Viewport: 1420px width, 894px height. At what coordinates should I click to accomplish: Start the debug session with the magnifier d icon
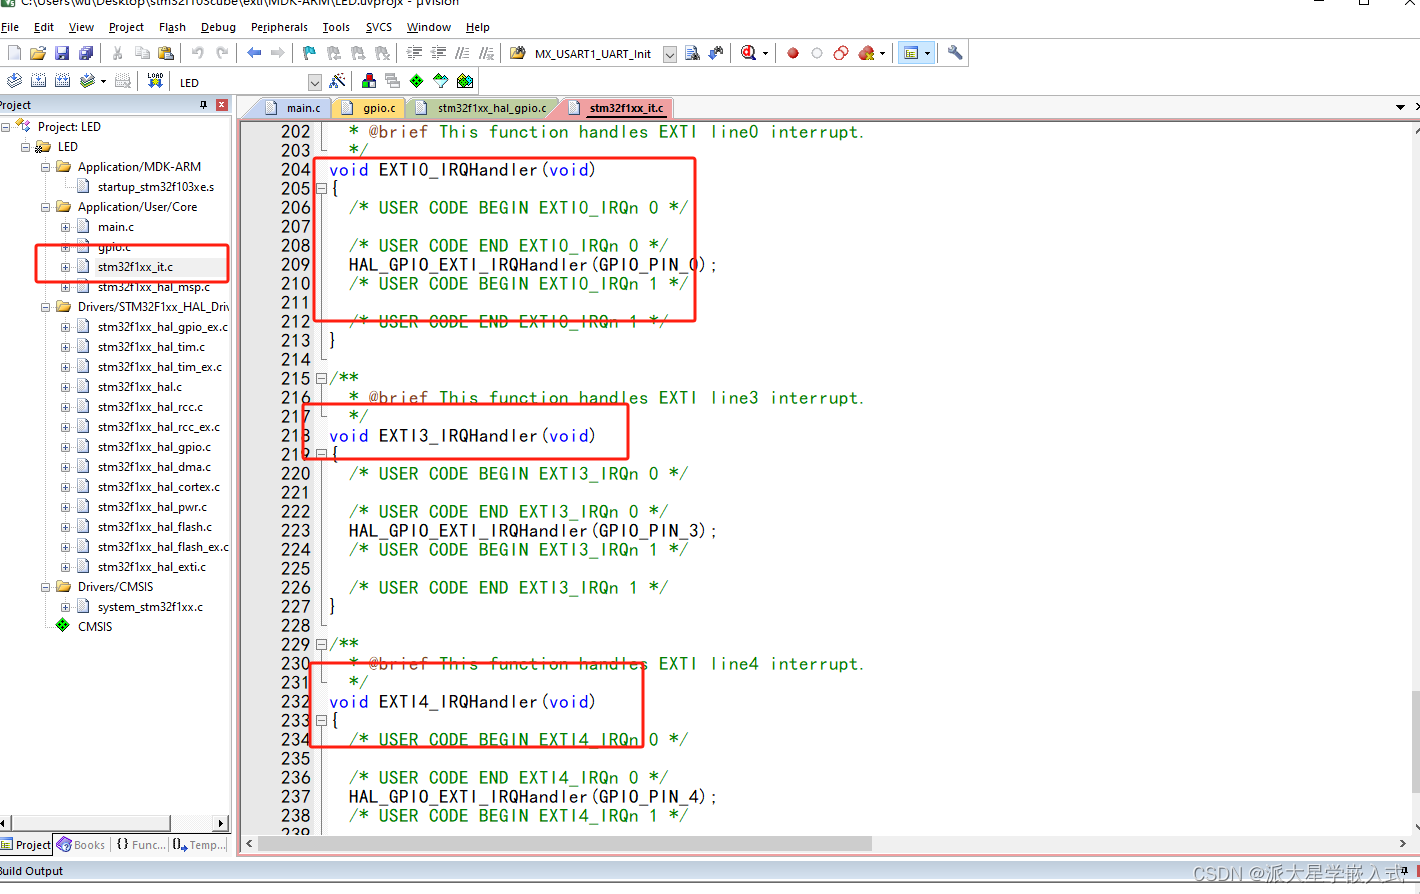(x=748, y=53)
